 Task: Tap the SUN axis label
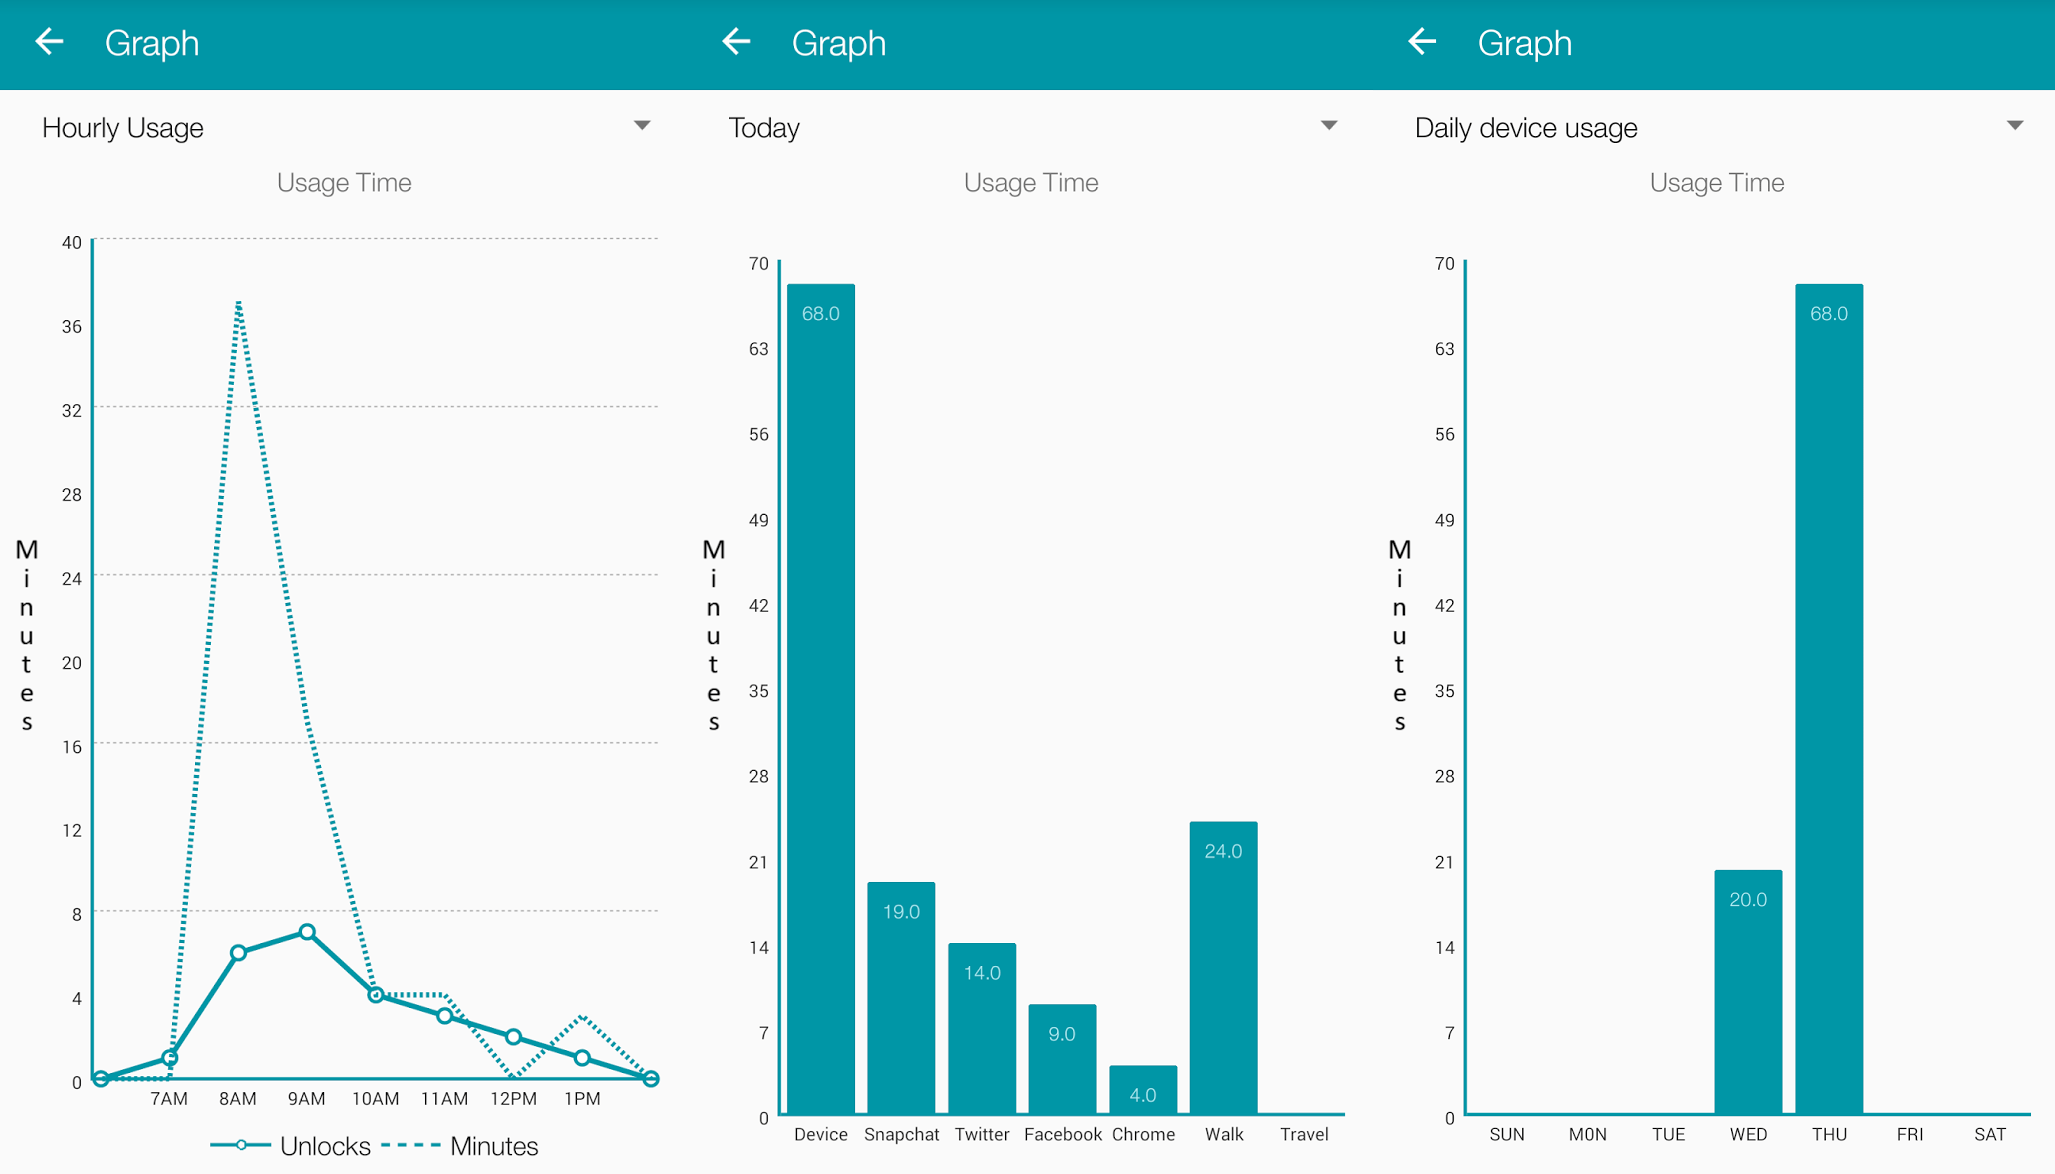(1507, 1134)
